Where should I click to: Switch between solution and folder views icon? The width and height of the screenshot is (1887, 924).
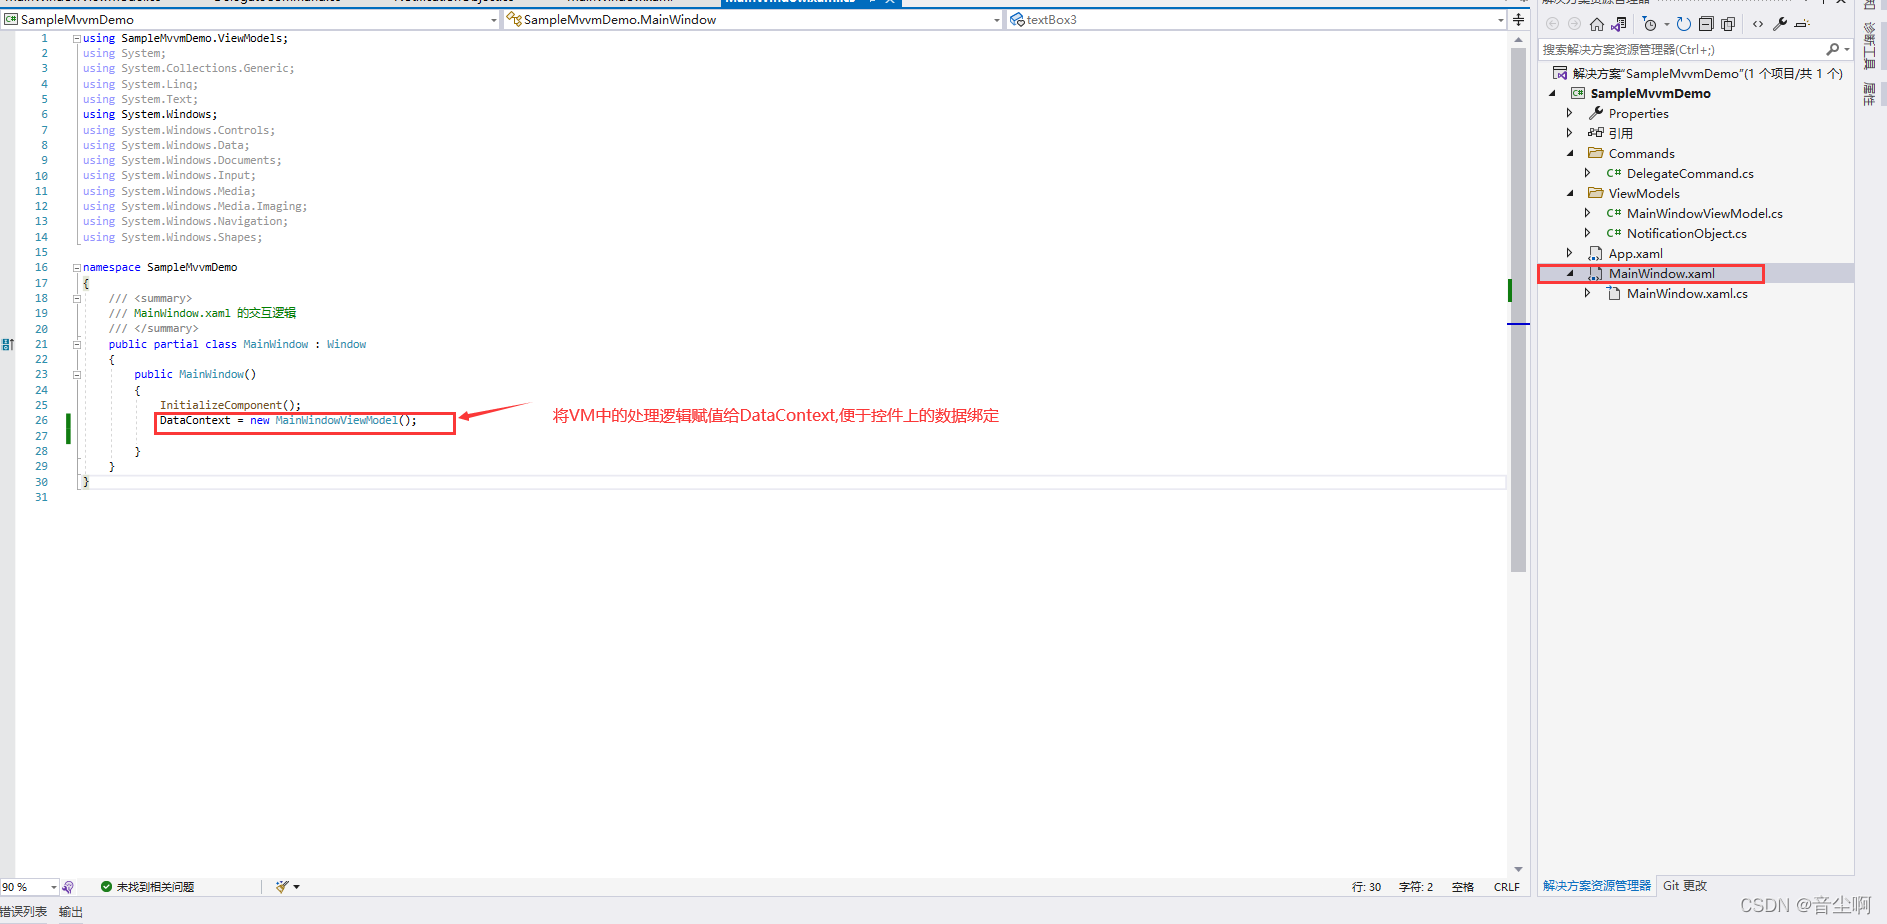pyautogui.click(x=1619, y=24)
